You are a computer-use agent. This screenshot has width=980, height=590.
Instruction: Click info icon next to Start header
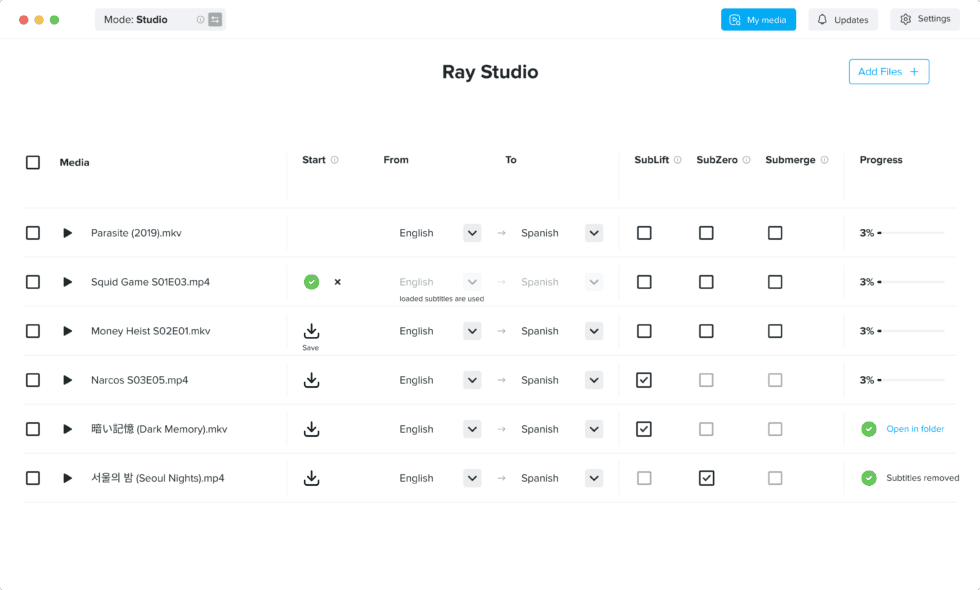tap(335, 160)
